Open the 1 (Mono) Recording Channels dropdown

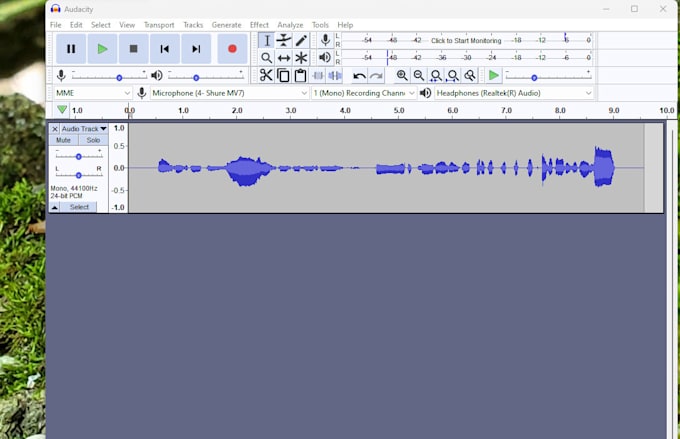(x=364, y=93)
